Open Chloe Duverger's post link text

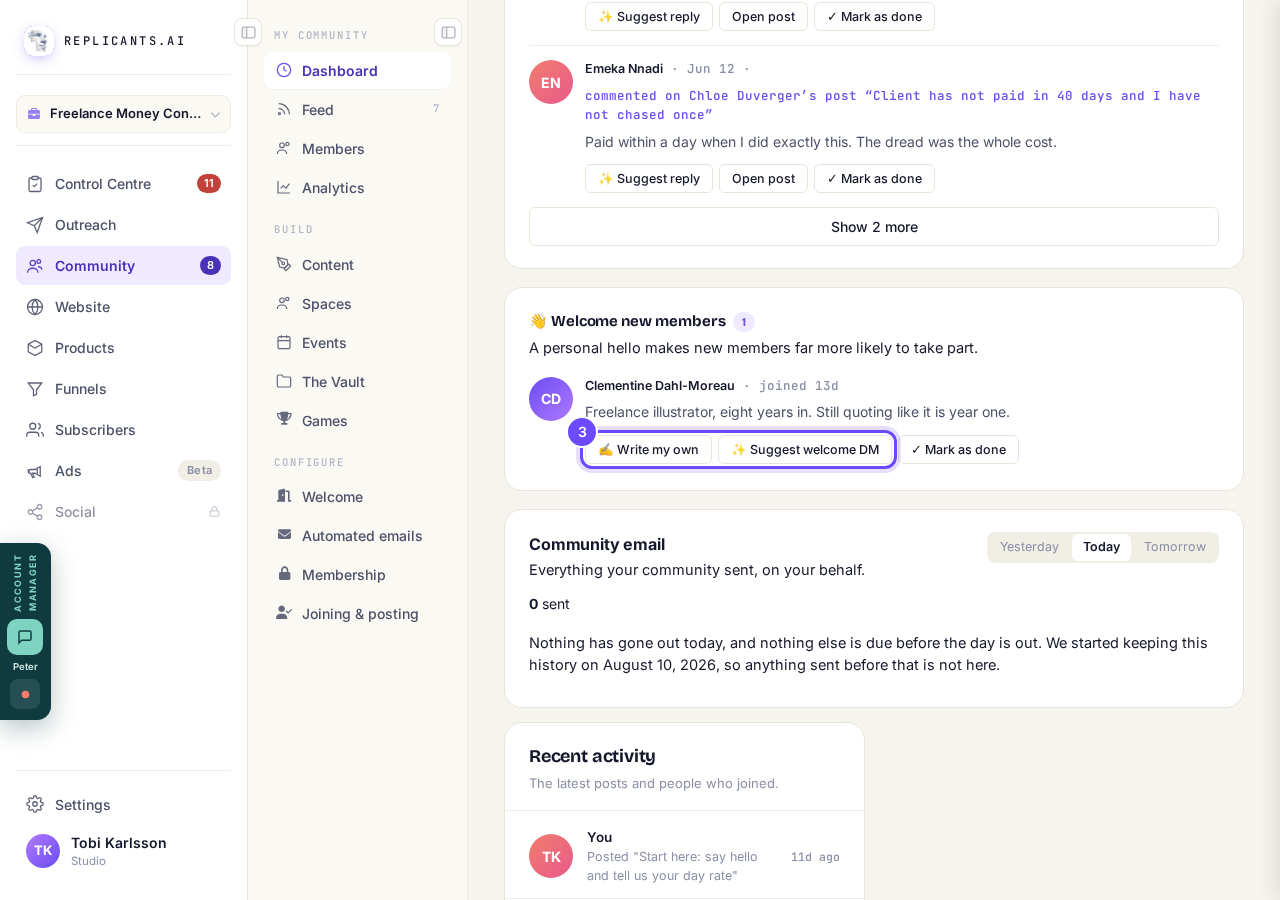(893, 105)
